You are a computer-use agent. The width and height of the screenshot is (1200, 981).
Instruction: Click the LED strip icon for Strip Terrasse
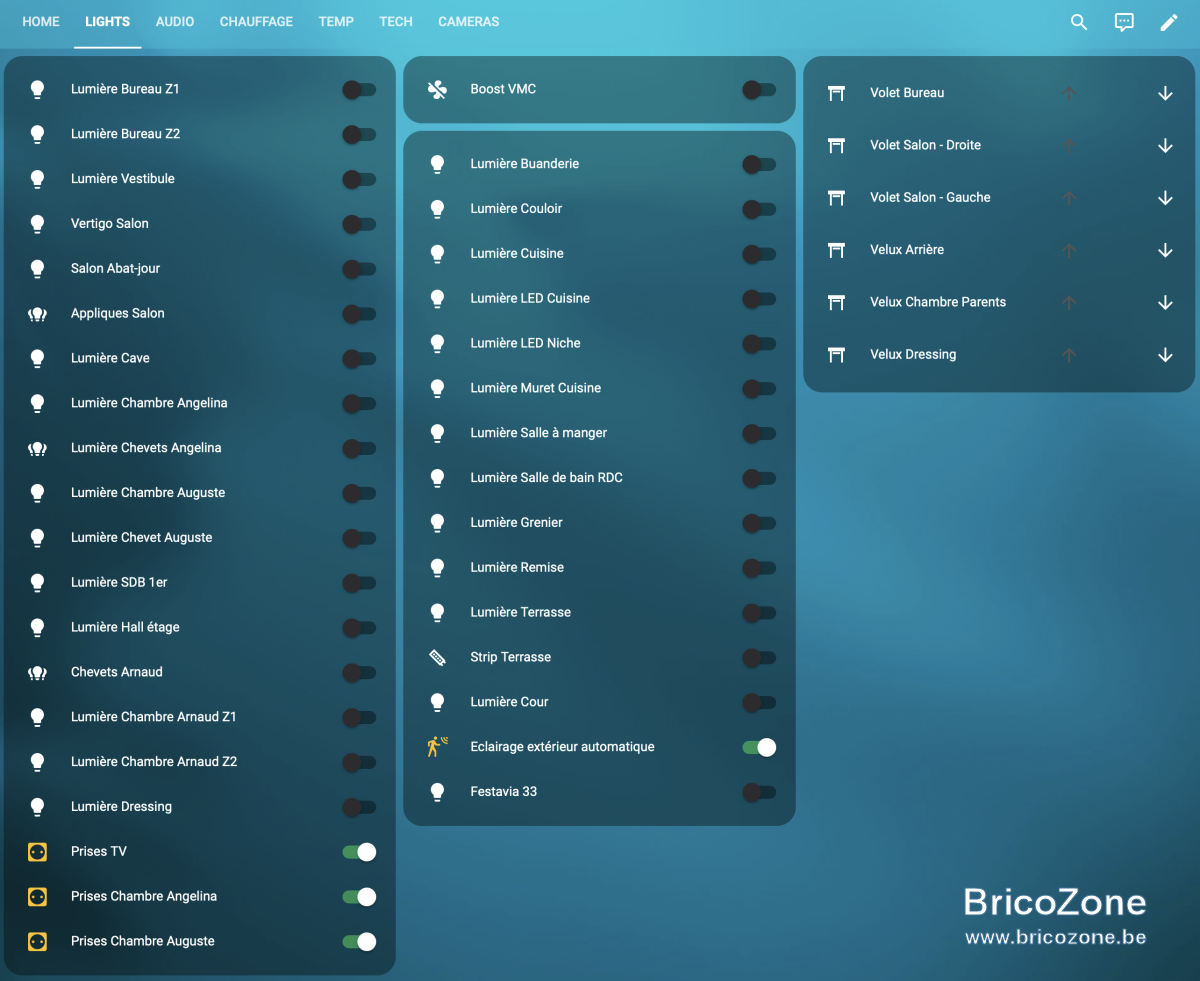pos(437,658)
